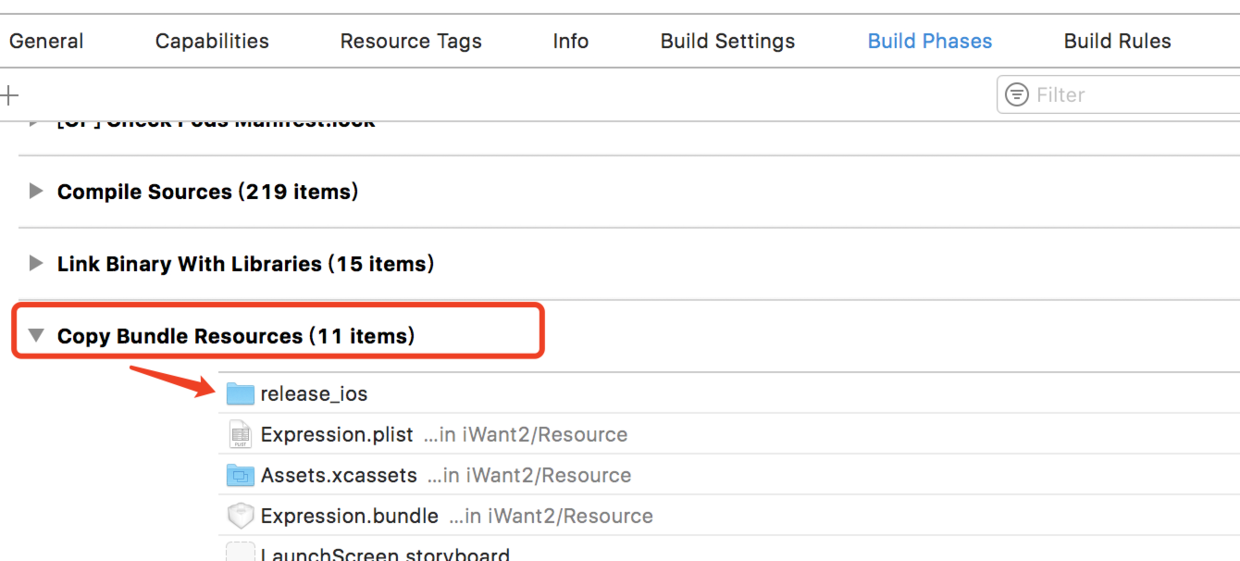
Task: Go to the Resource Tags tab
Action: pos(411,41)
